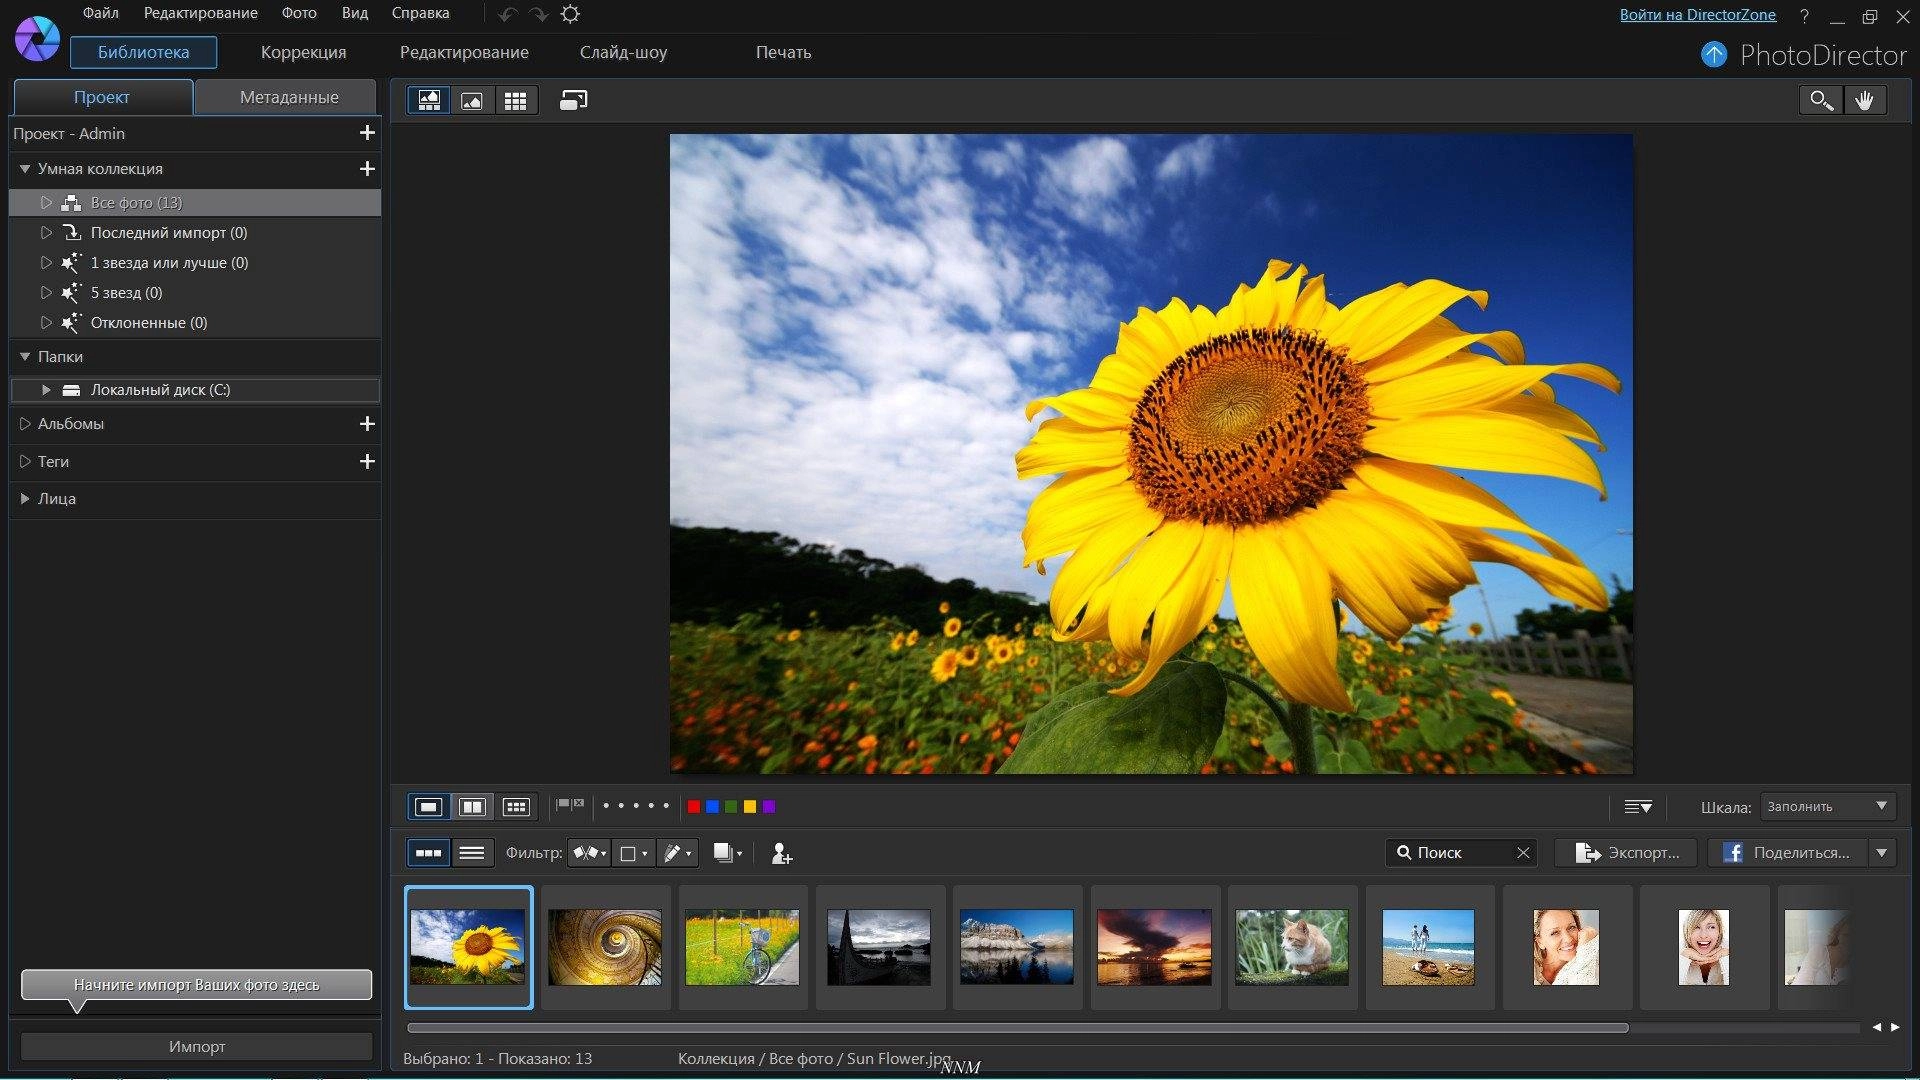Screen dimensions: 1920x1080
Task: Expand the Локальный диск (C:) folder
Action: (x=46, y=390)
